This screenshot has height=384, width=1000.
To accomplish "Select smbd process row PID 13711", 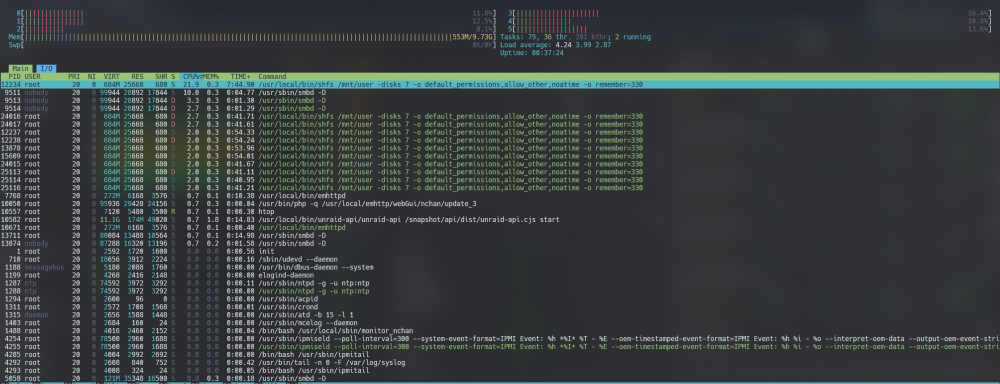I will click(x=500, y=236).
